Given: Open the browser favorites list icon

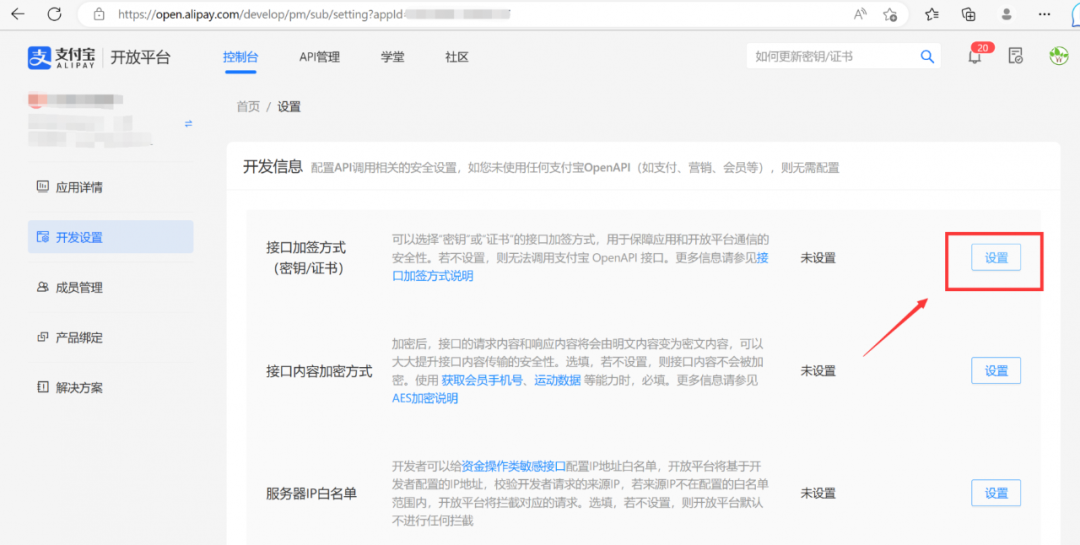Looking at the screenshot, I should coord(932,14).
